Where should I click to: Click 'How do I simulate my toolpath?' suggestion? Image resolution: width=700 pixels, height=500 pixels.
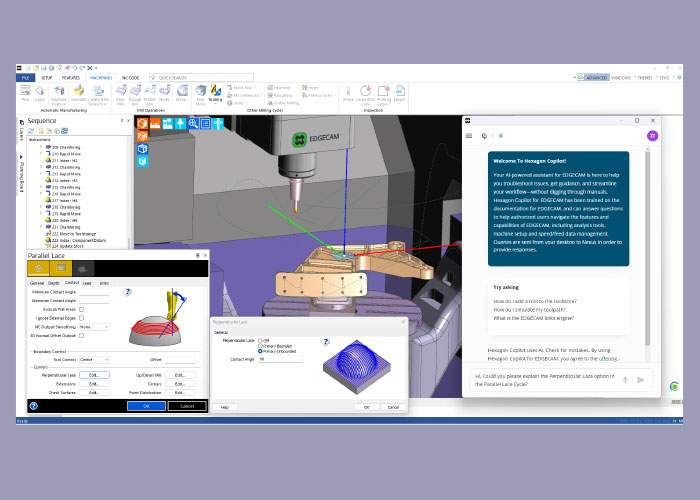click(x=529, y=309)
